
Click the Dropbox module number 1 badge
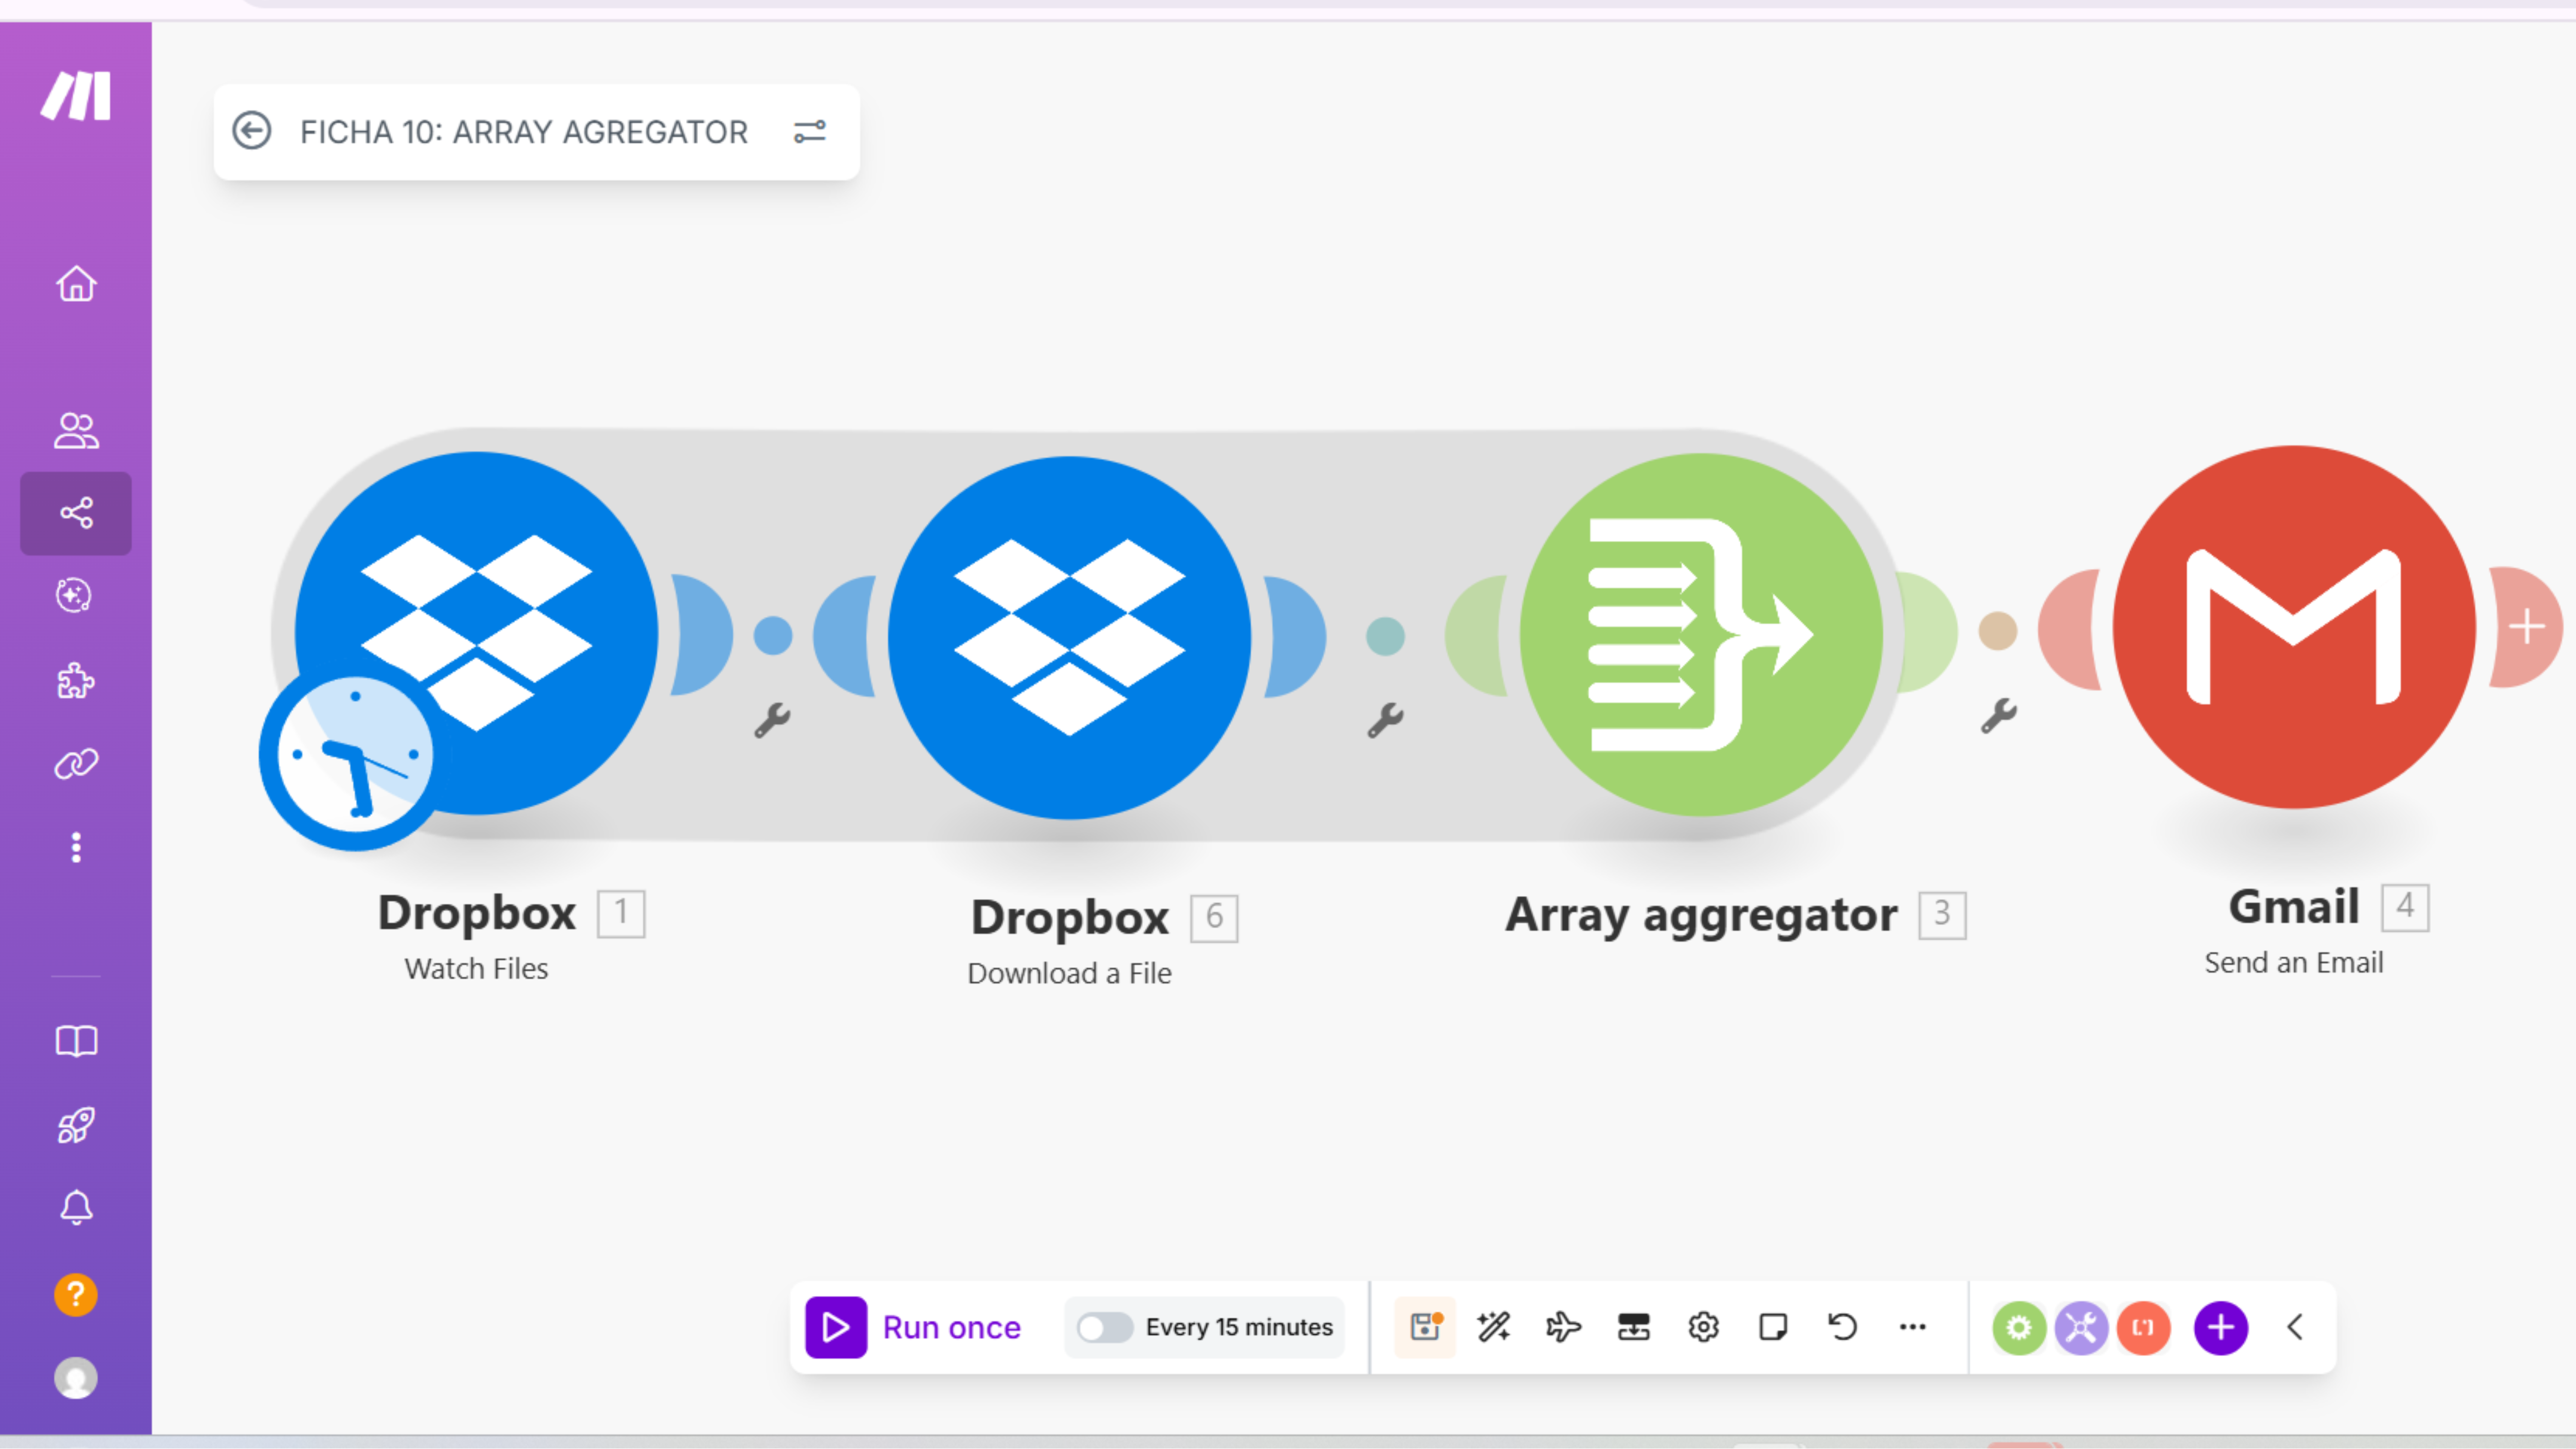(621, 913)
